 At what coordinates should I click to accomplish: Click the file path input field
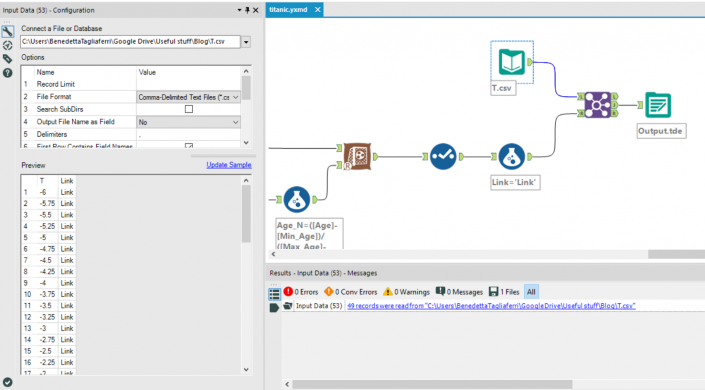pyautogui.click(x=130, y=42)
